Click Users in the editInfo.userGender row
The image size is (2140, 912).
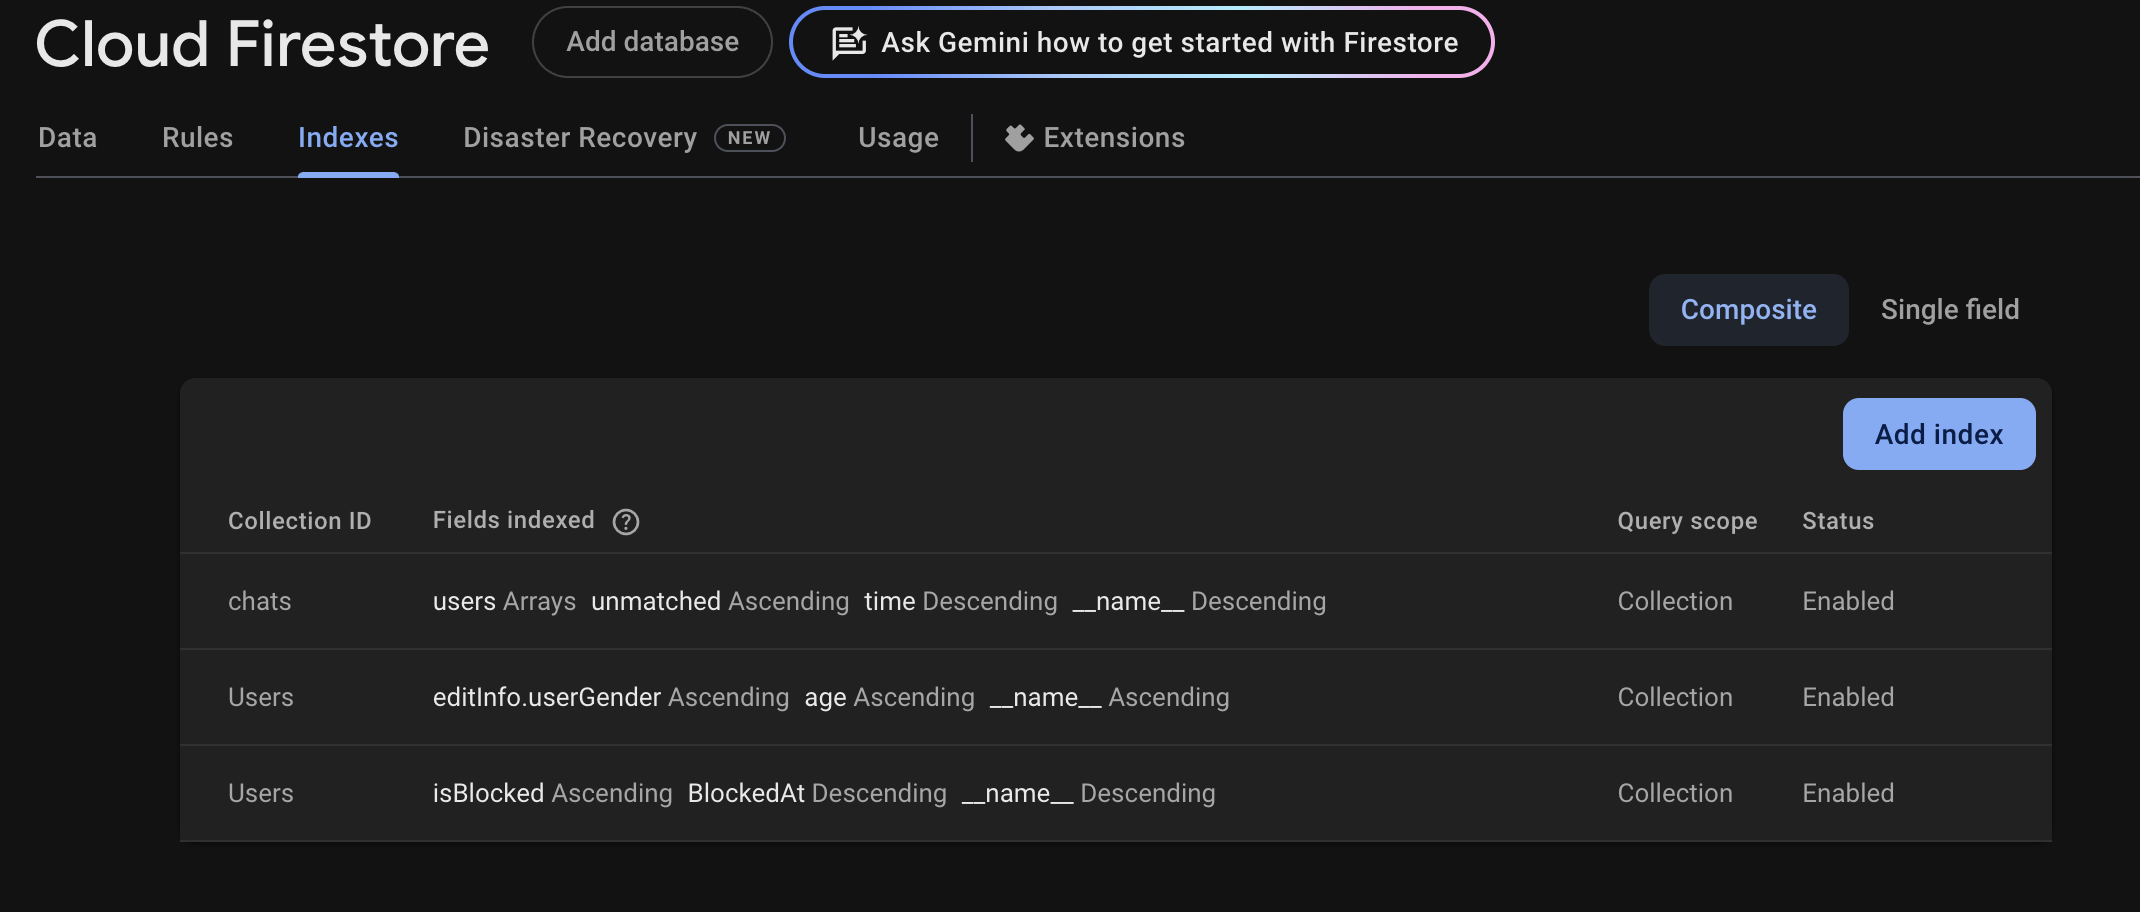(261, 697)
